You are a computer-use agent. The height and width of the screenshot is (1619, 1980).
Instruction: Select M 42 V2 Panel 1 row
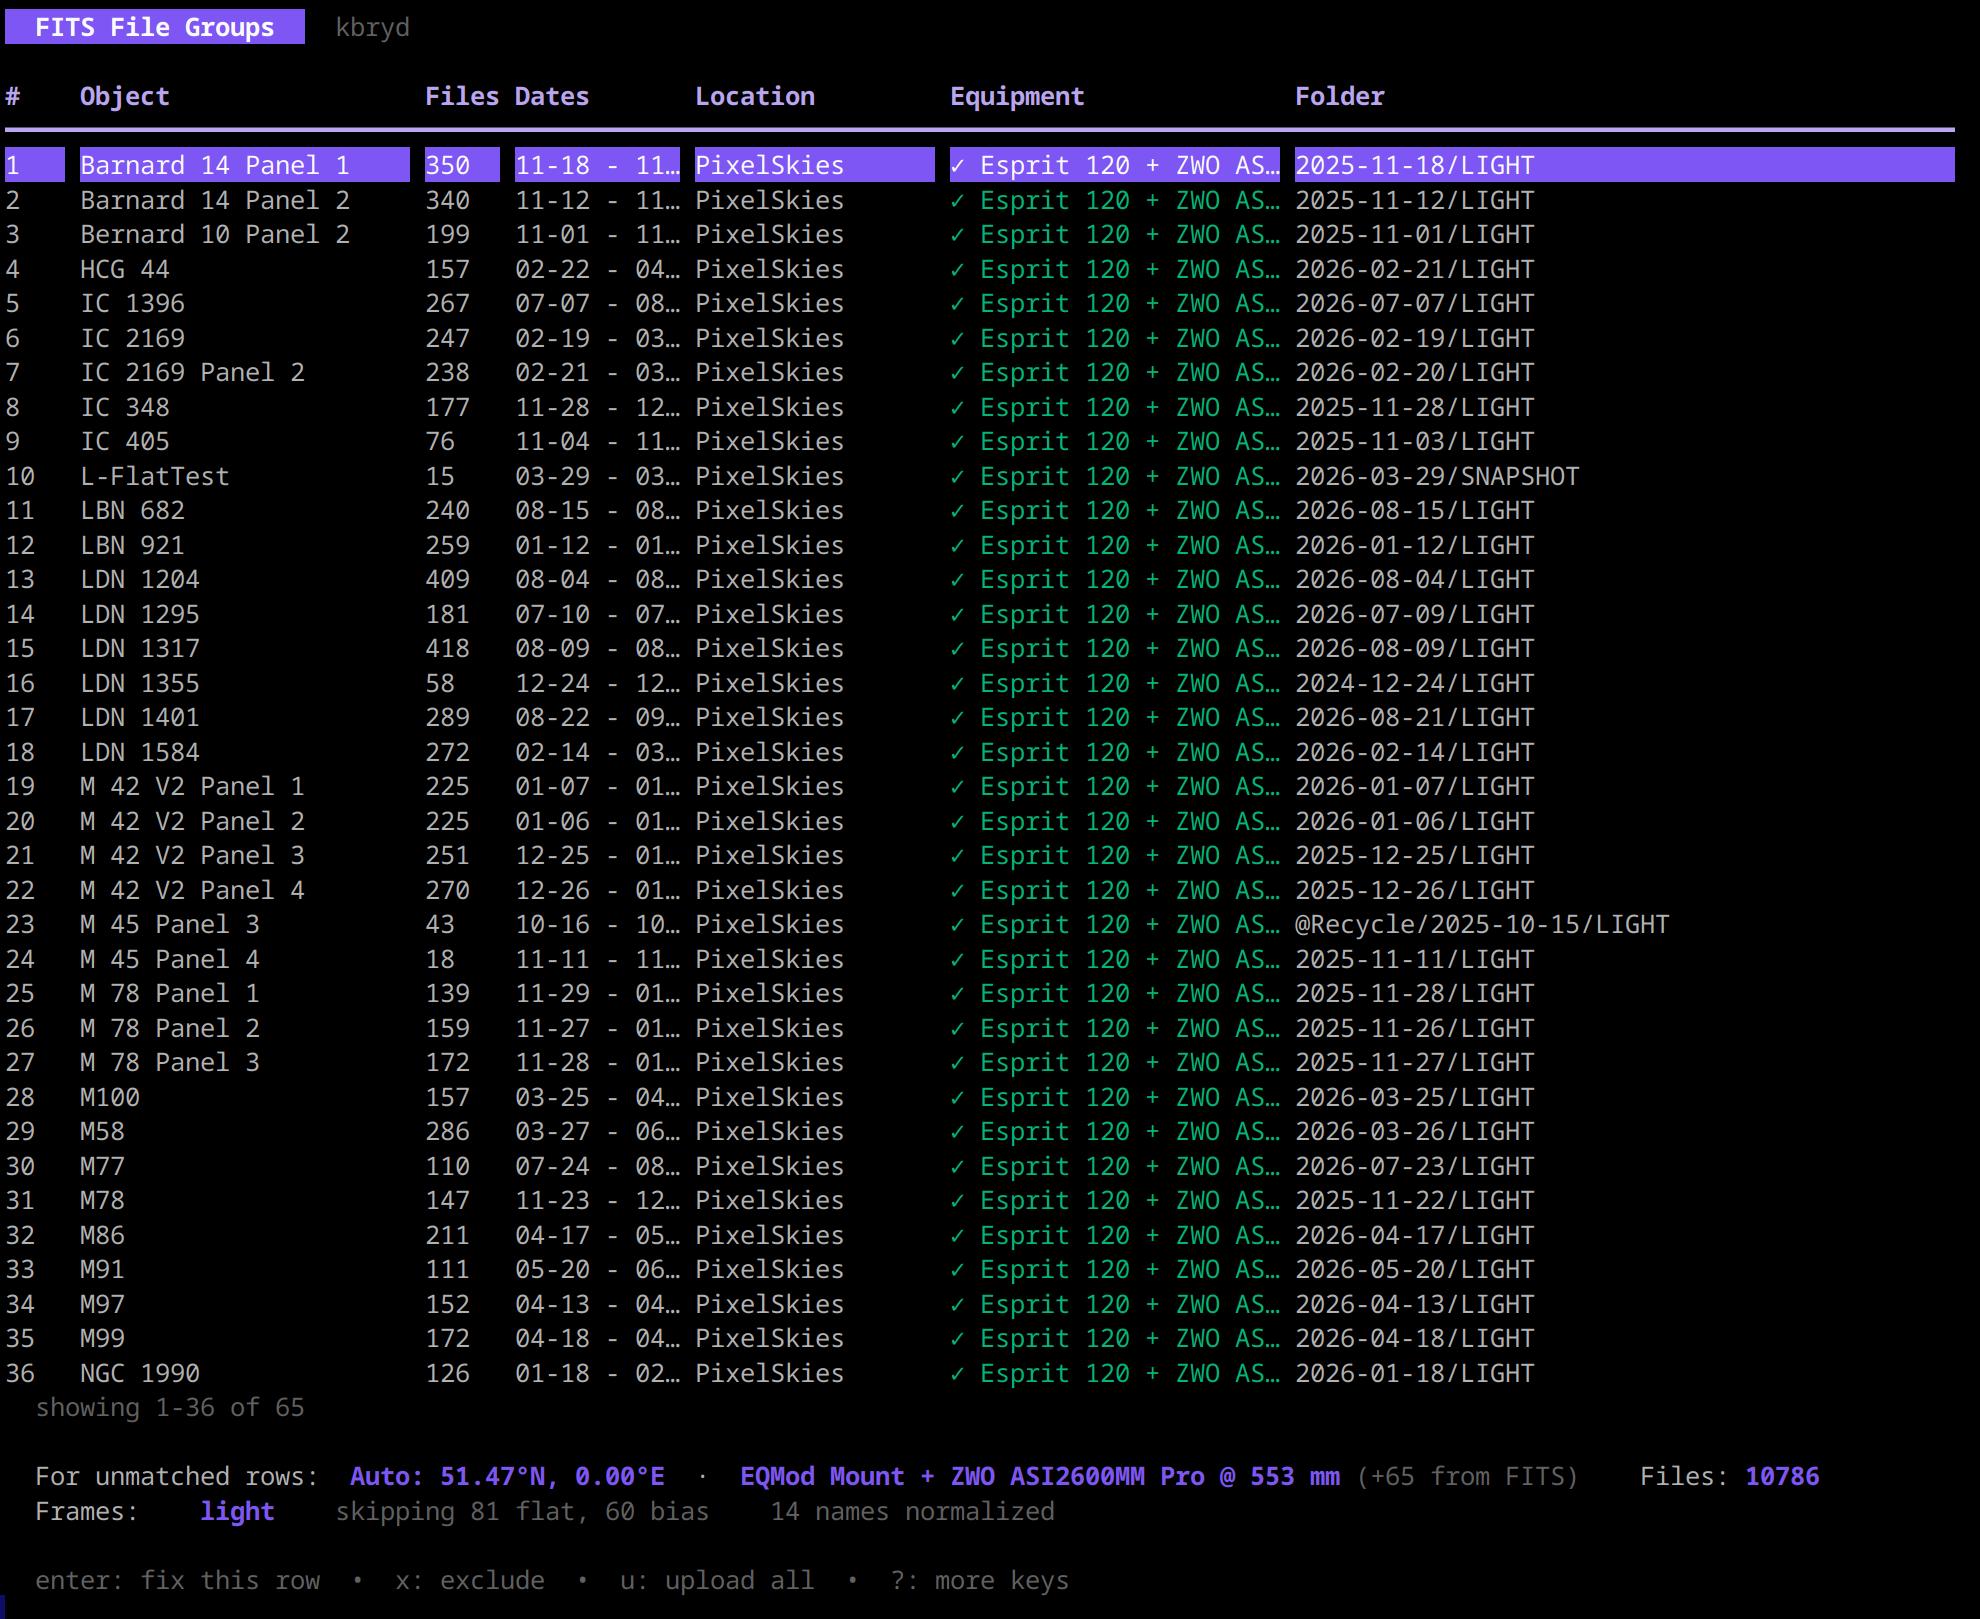980,786
